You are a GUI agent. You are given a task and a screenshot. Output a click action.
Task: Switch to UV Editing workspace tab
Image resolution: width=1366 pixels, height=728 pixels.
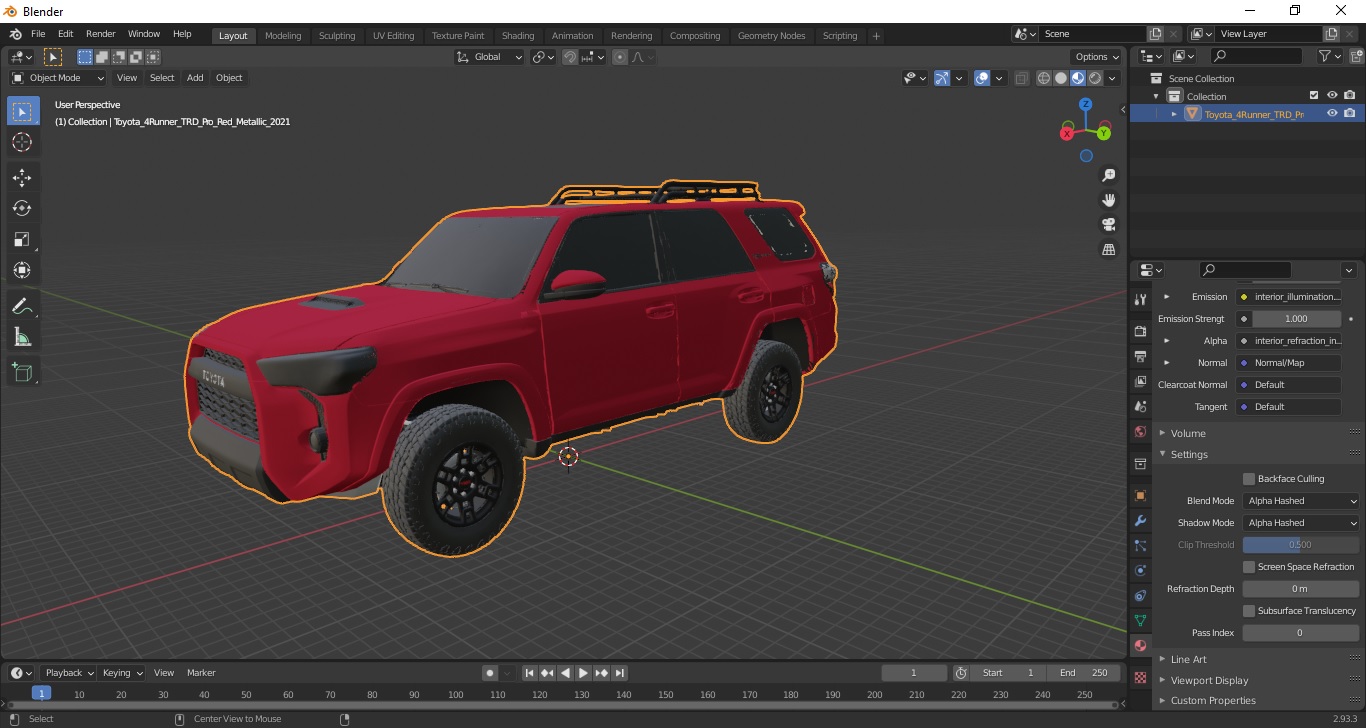coord(393,36)
